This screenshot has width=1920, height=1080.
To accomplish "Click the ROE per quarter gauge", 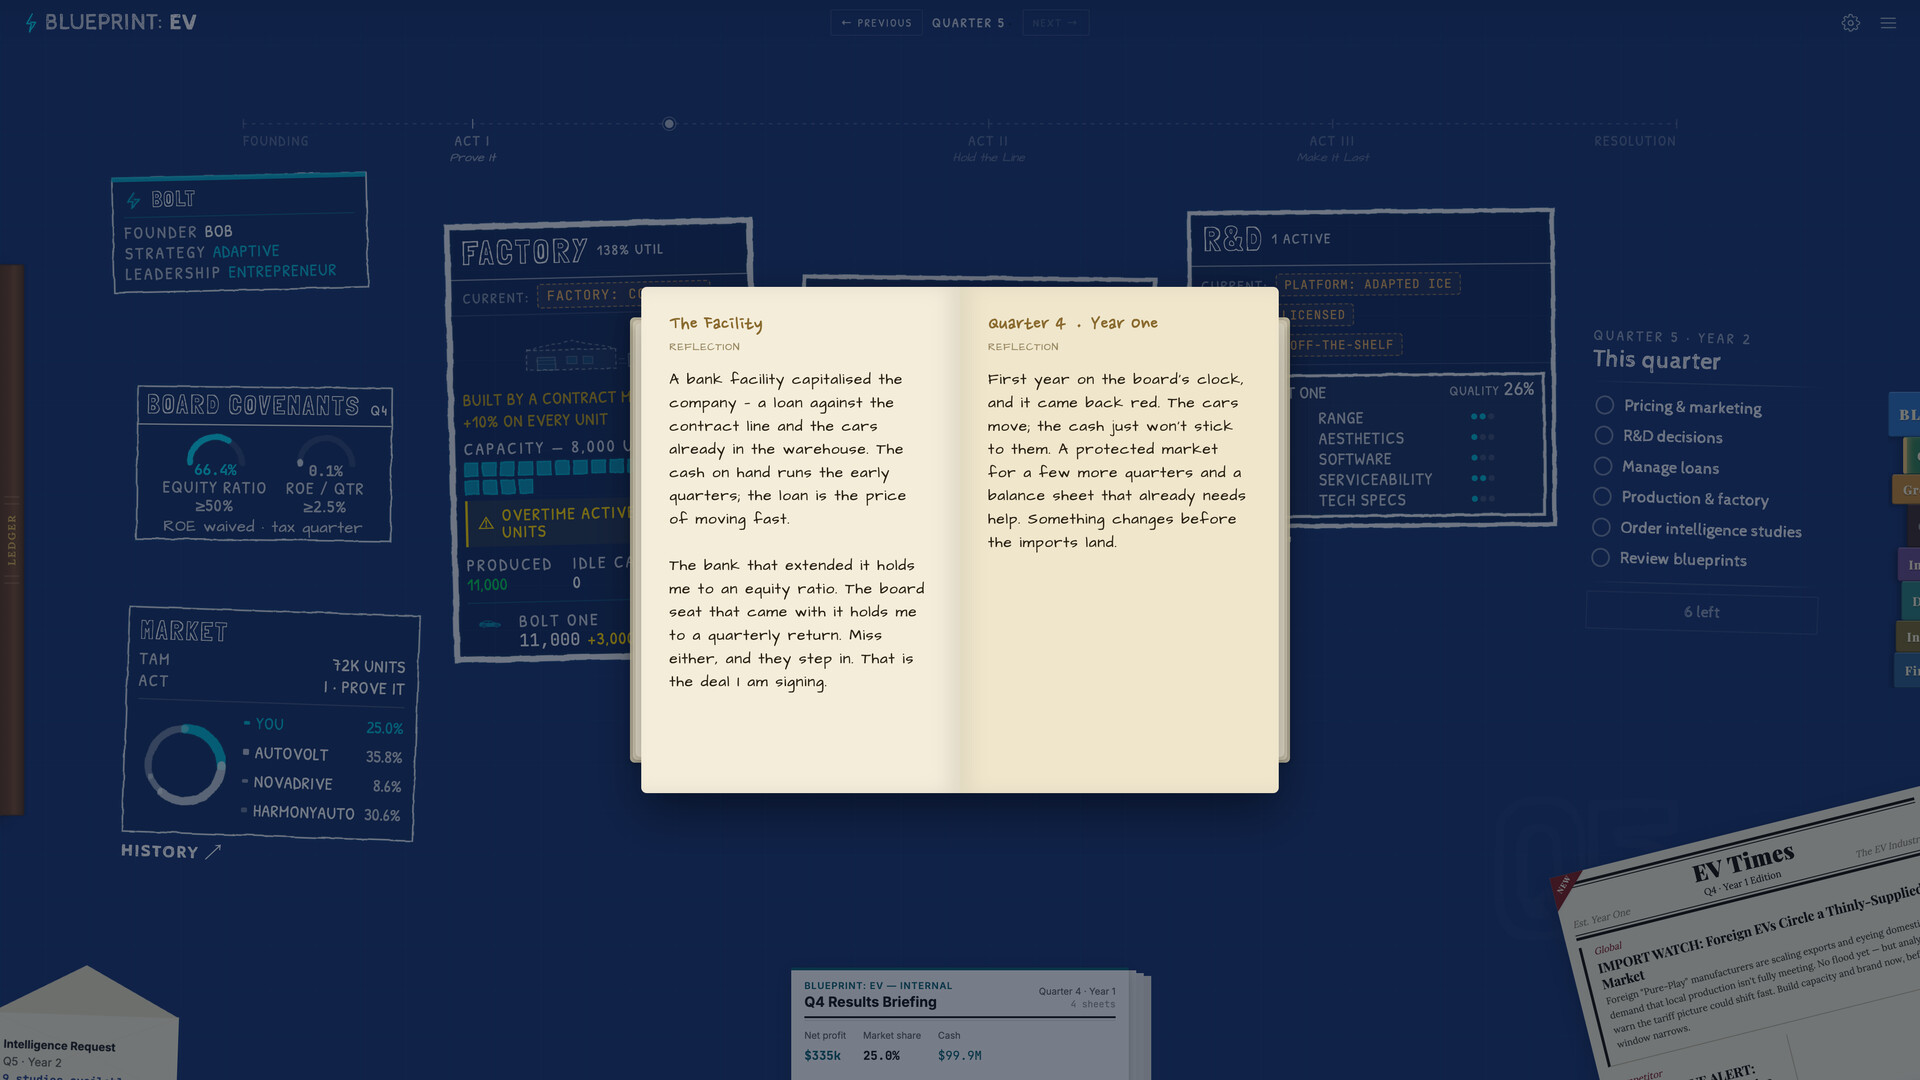I will (x=326, y=454).
